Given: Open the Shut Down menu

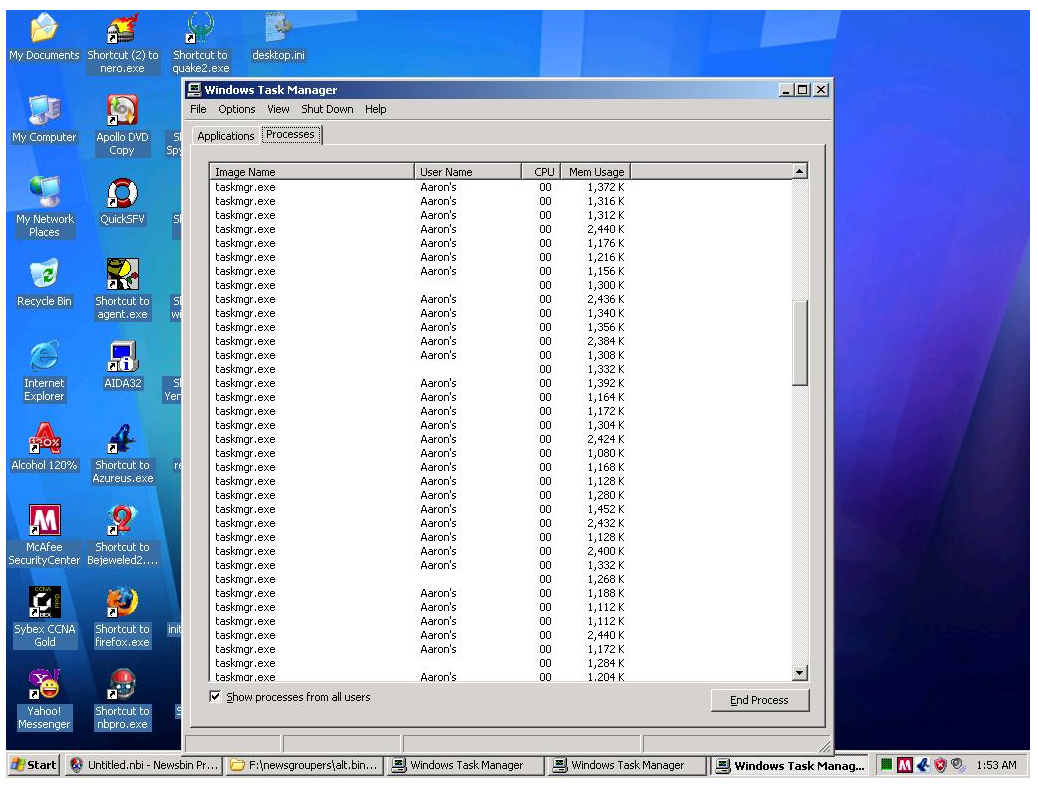Looking at the screenshot, I should (x=327, y=109).
